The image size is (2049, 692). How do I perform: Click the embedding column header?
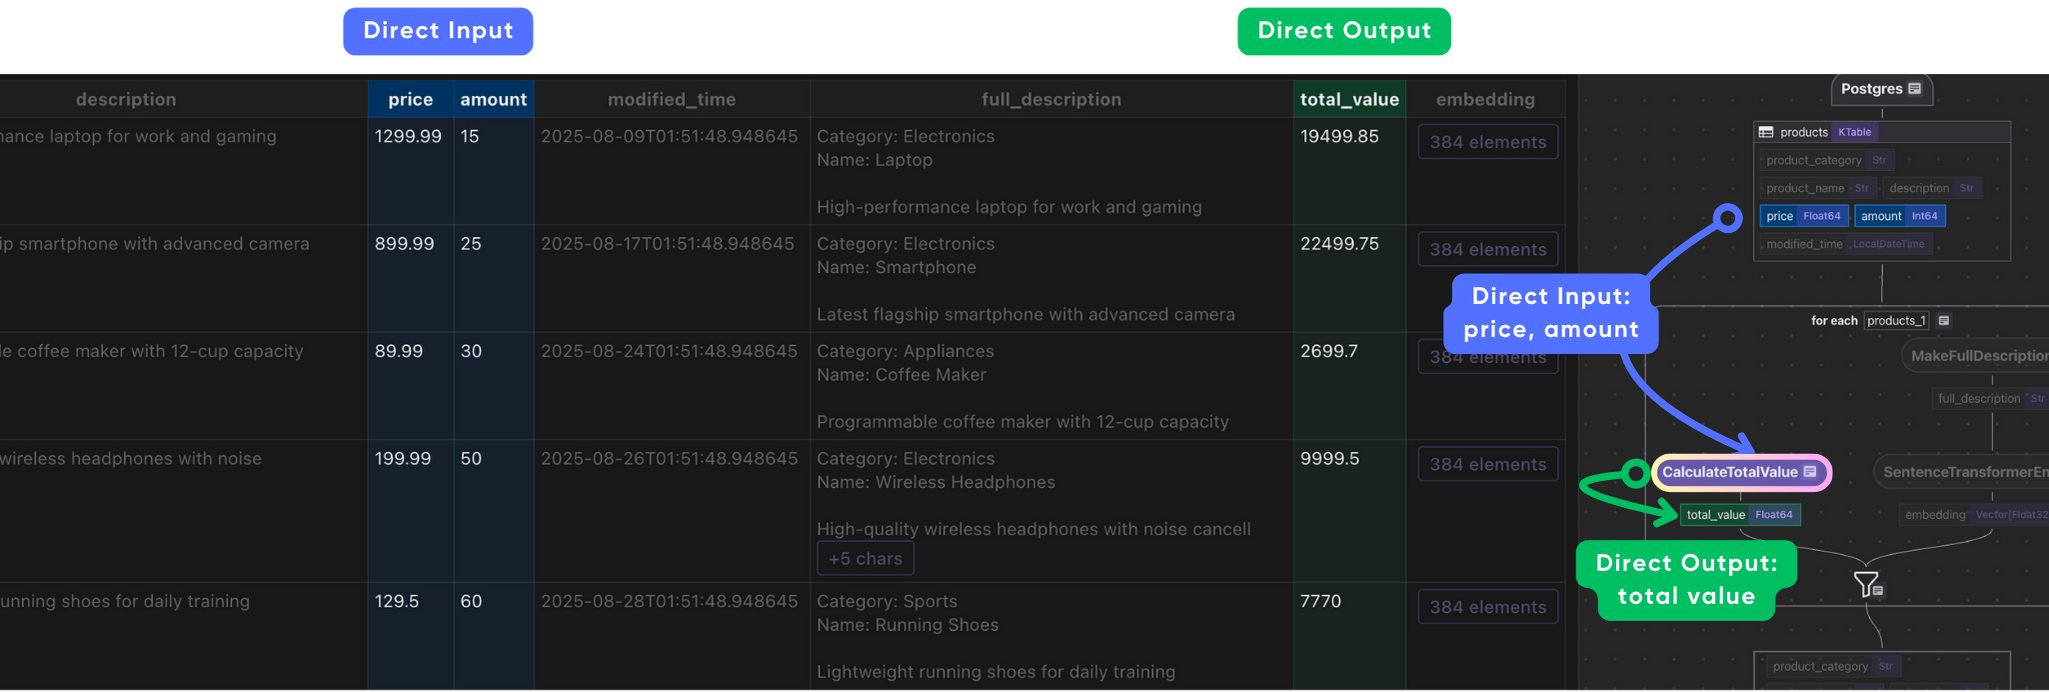tap(1485, 99)
